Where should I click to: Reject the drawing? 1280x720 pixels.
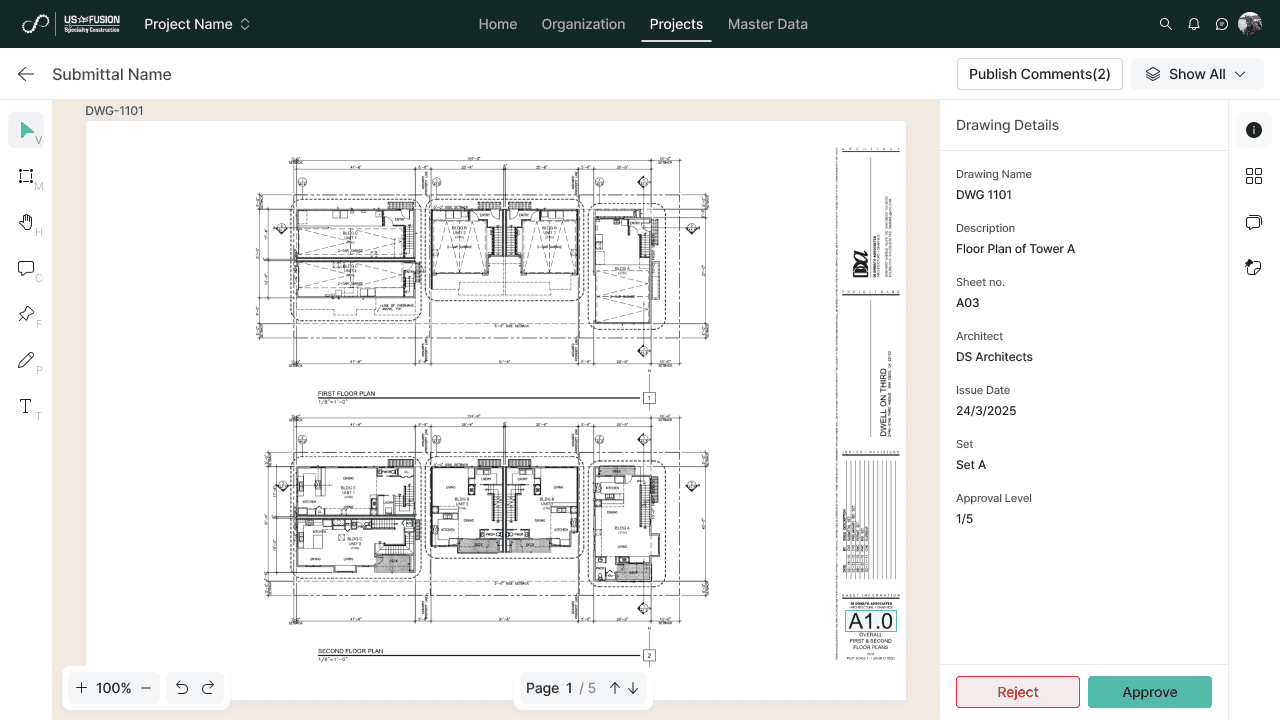(1018, 692)
